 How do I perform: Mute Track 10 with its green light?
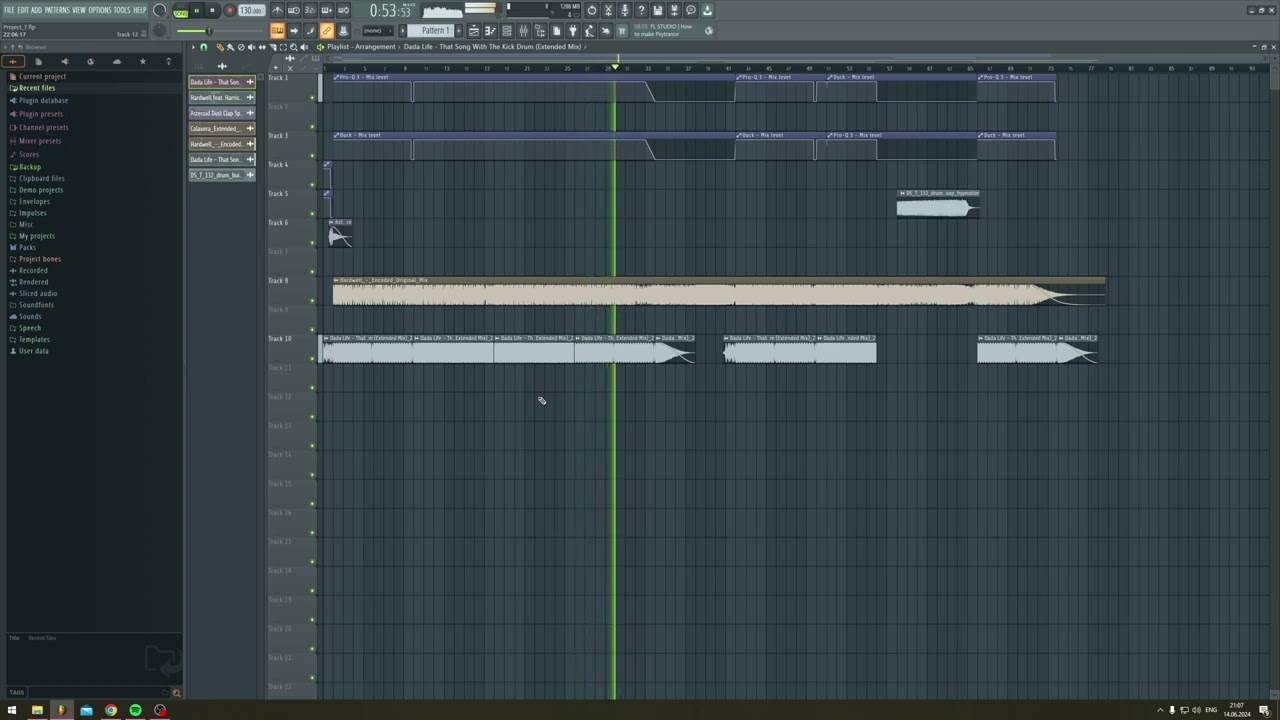(312, 359)
